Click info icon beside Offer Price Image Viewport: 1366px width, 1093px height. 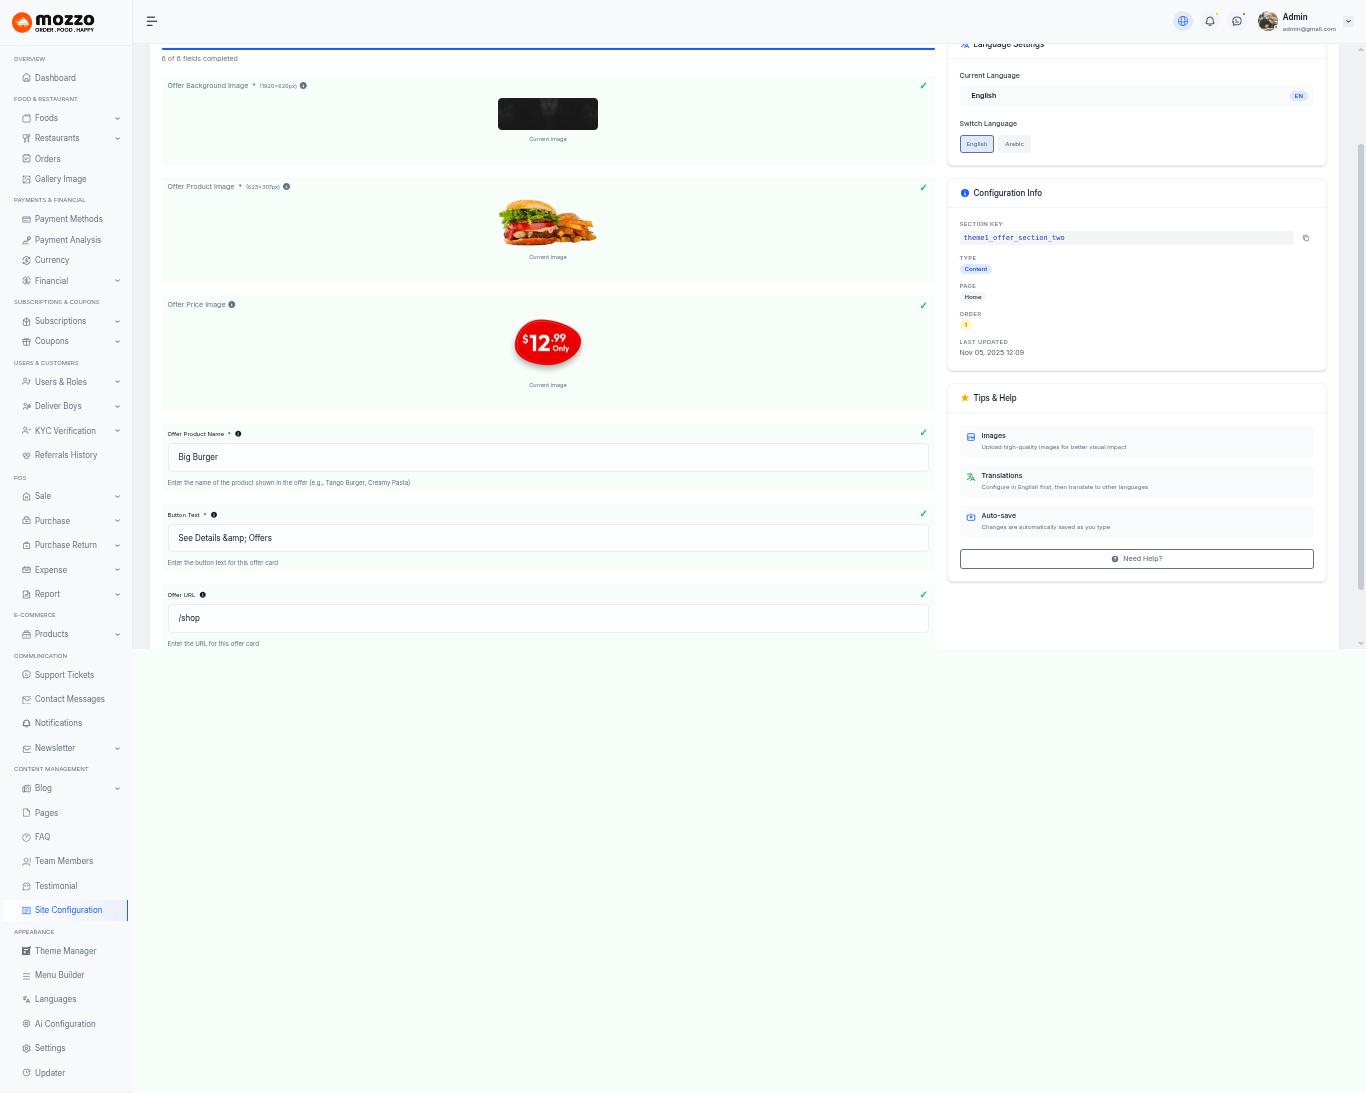click(232, 305)
